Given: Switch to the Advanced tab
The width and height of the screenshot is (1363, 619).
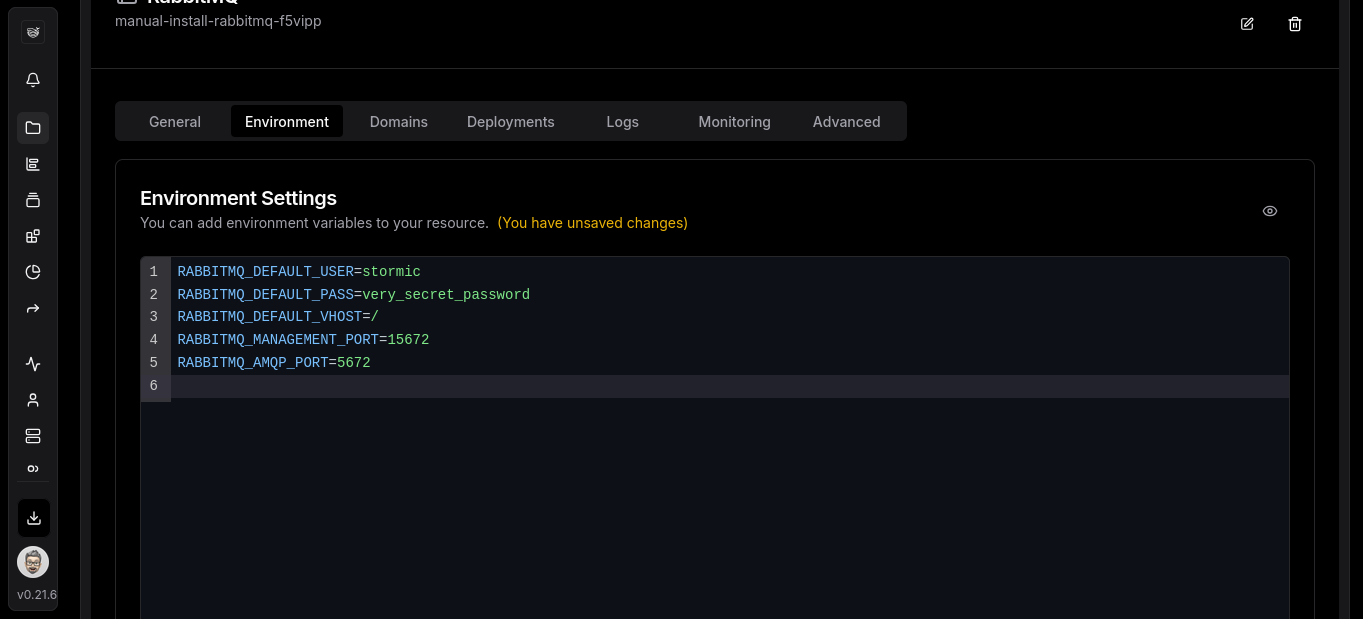Looking at the screenshot, I should (847, 121).
